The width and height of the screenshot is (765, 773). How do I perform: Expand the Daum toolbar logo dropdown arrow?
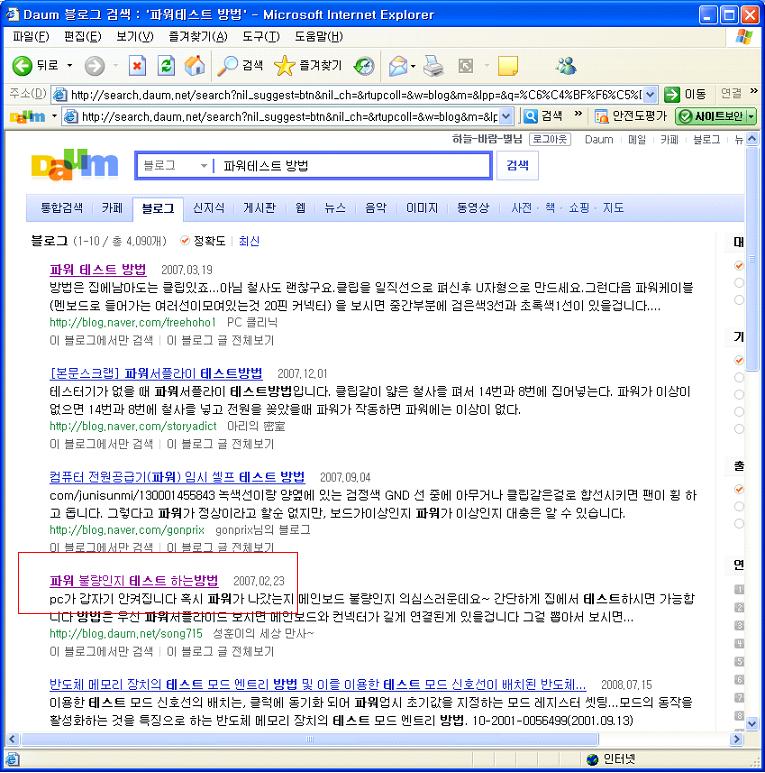point(54,116)
